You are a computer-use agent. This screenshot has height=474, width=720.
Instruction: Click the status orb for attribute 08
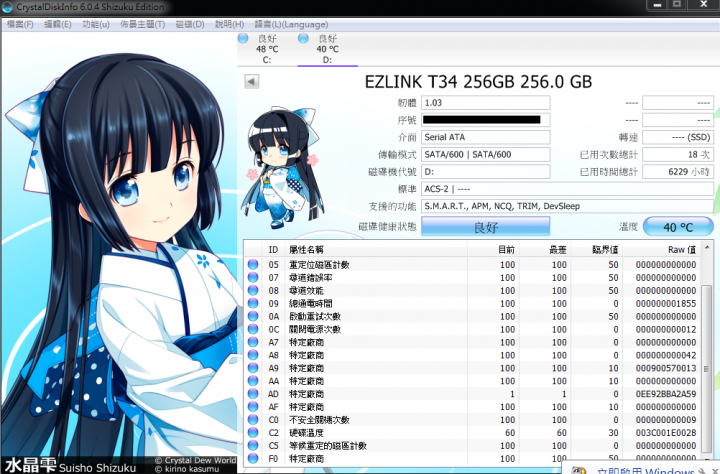pyautogui.click(x=253, y=290)
